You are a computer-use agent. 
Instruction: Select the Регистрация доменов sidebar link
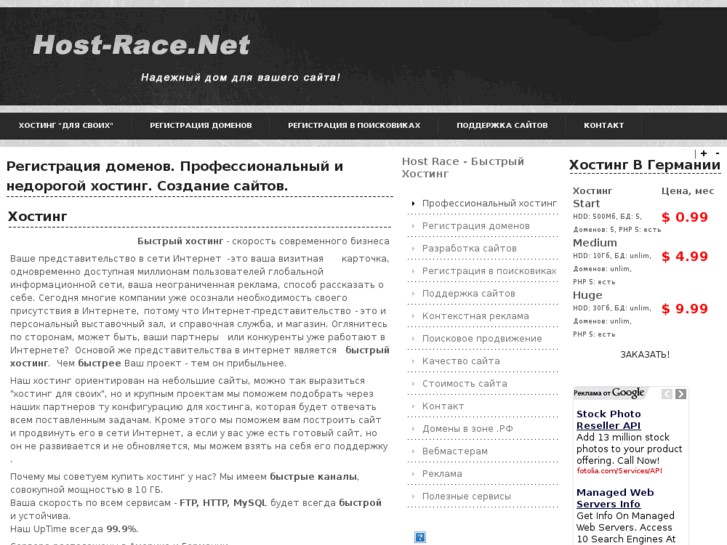(x=476, y=226)
